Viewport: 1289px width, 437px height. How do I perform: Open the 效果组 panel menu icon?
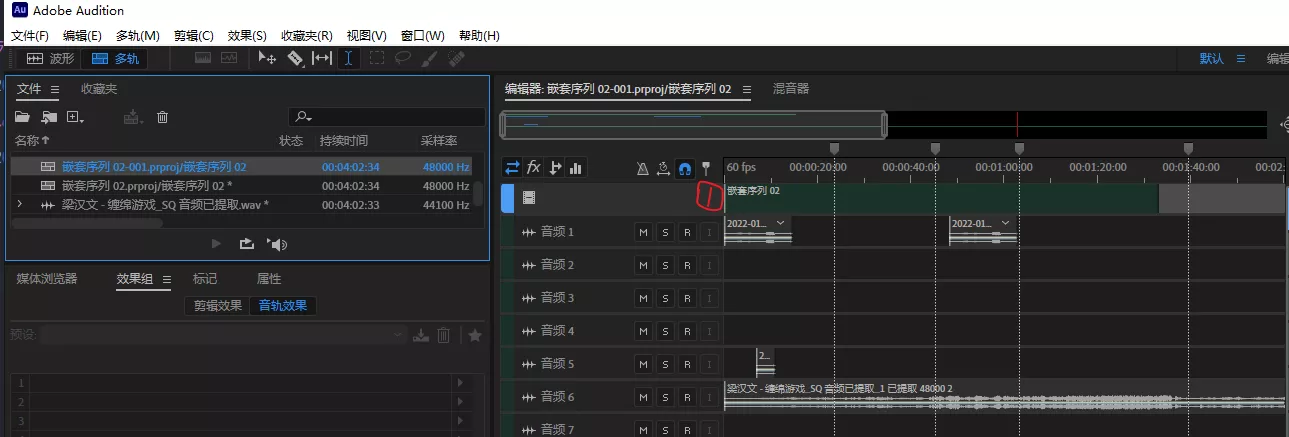167,279
